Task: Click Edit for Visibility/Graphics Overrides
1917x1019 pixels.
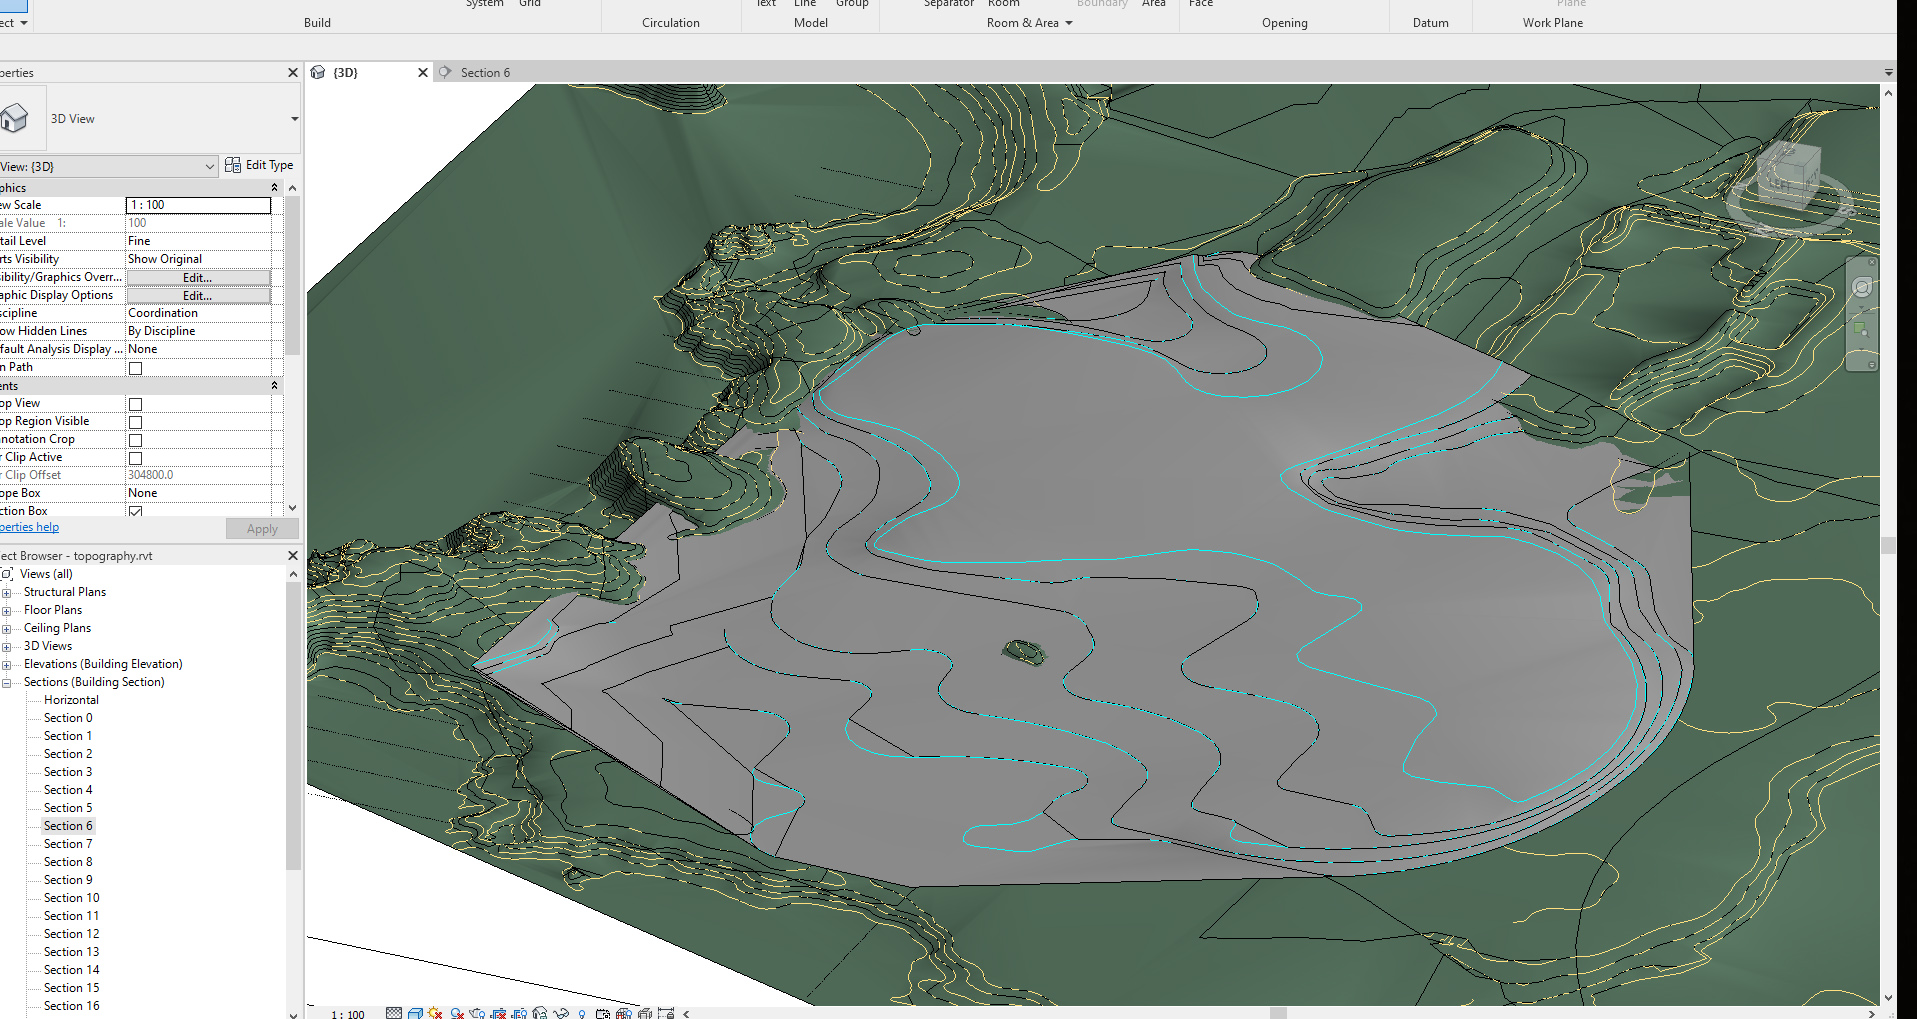Action: (x=196, y=277)
